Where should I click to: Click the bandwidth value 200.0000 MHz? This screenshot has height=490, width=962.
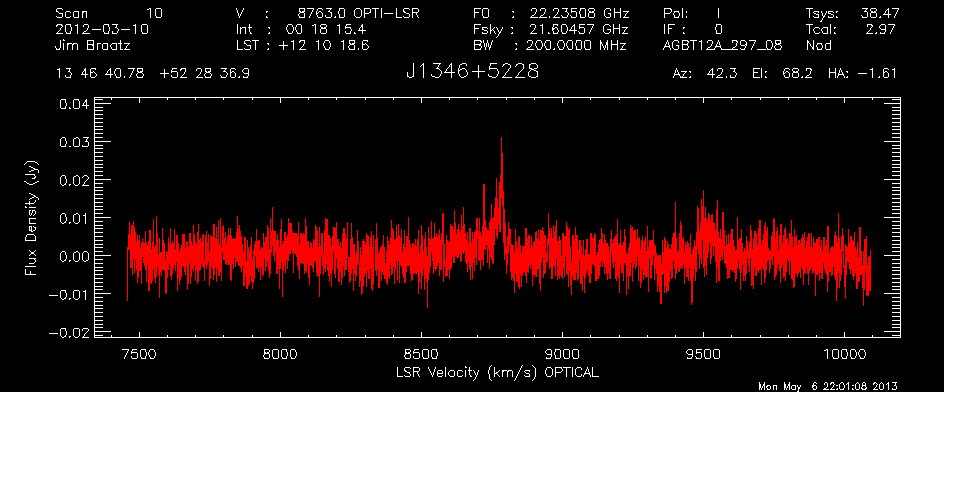click(575, 45)
